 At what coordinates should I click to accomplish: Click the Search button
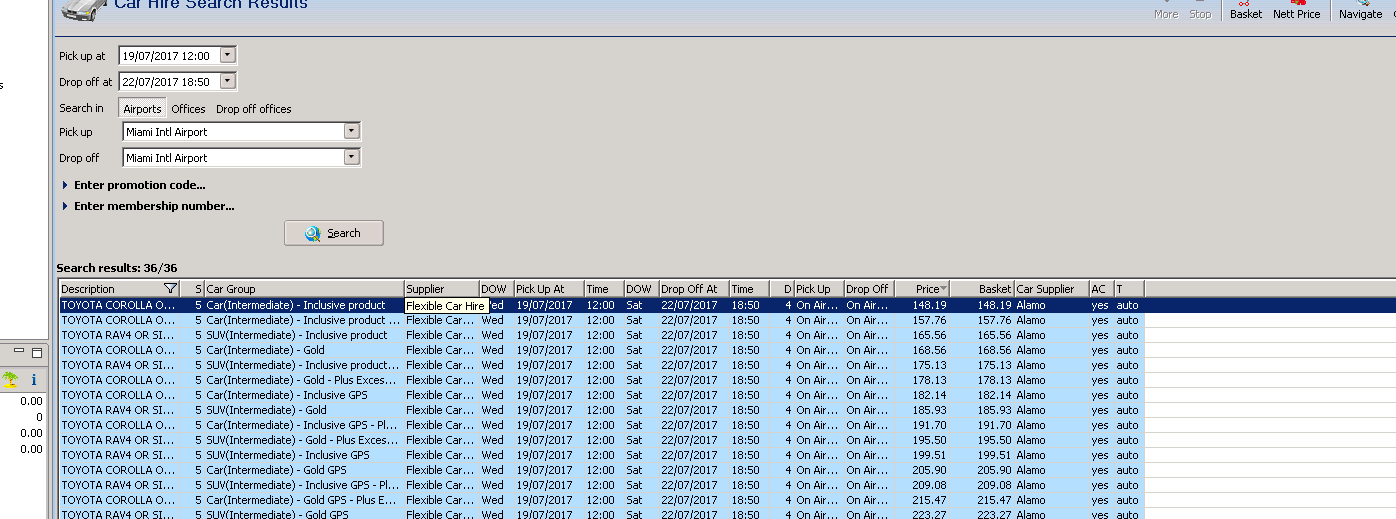pos(334,233)
